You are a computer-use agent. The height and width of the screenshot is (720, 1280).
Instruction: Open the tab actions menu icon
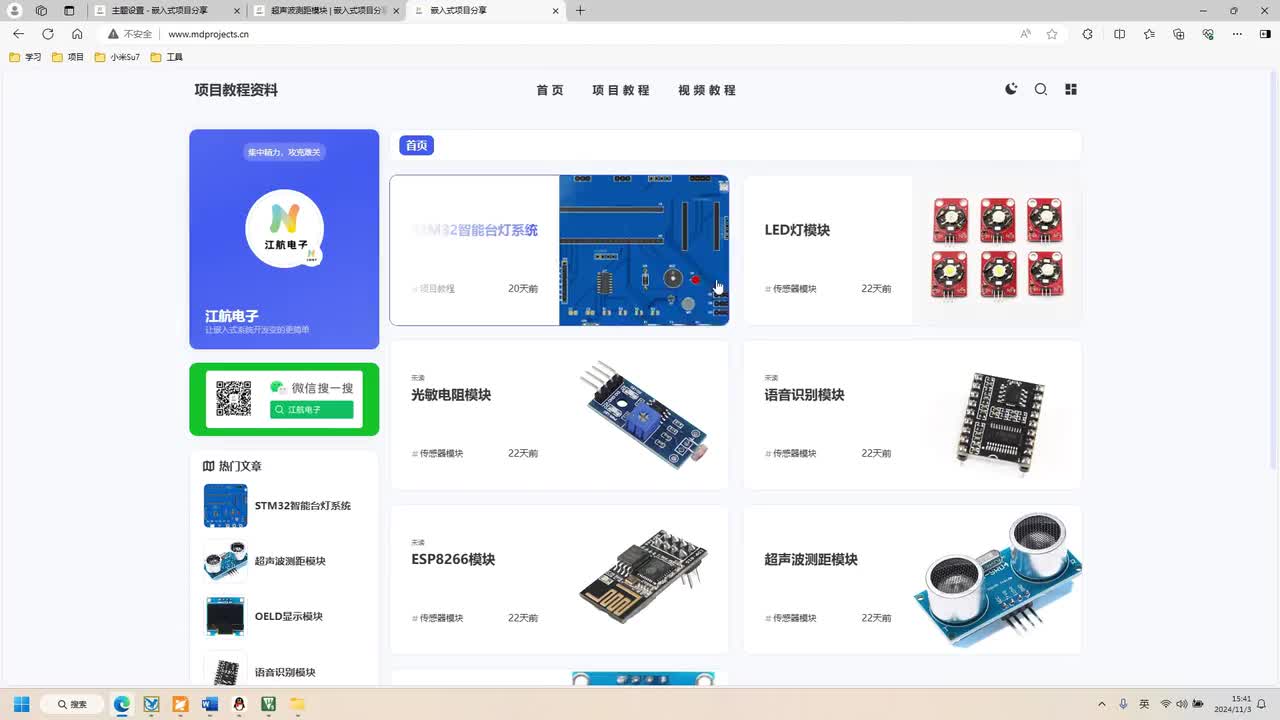coord(69,11)
